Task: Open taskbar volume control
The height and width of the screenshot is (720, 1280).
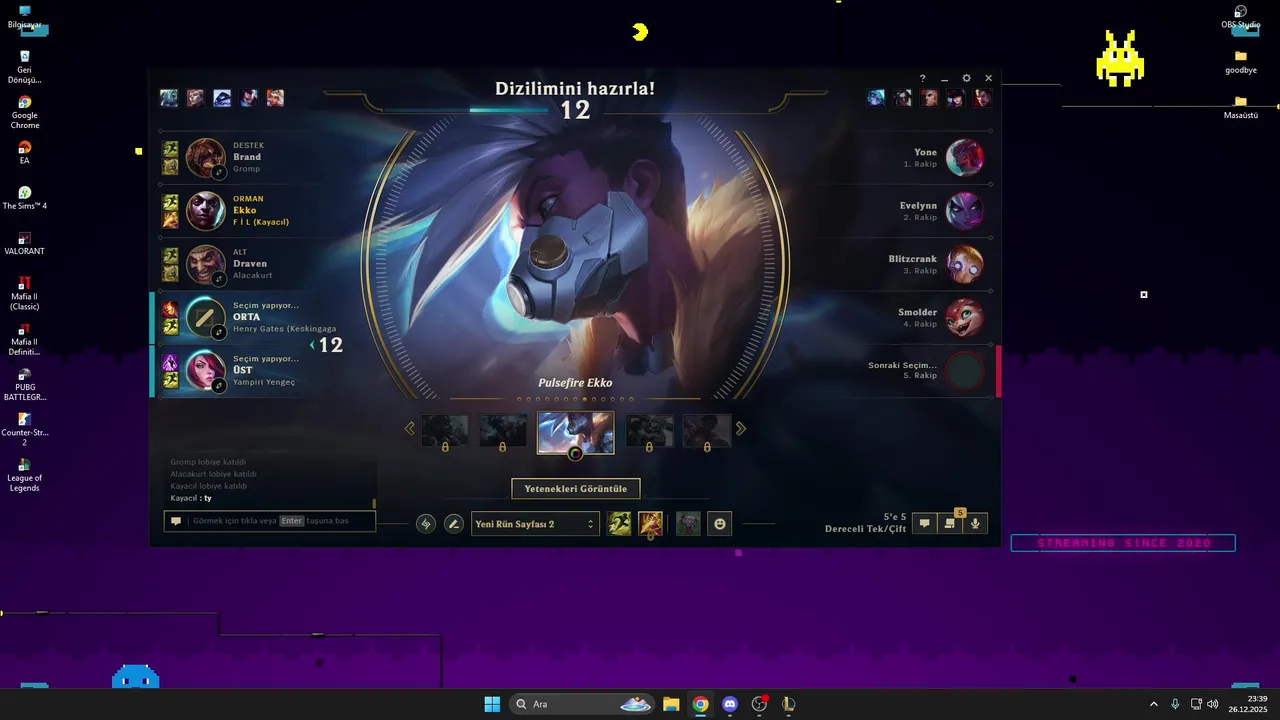Action: click(1212, 704)
